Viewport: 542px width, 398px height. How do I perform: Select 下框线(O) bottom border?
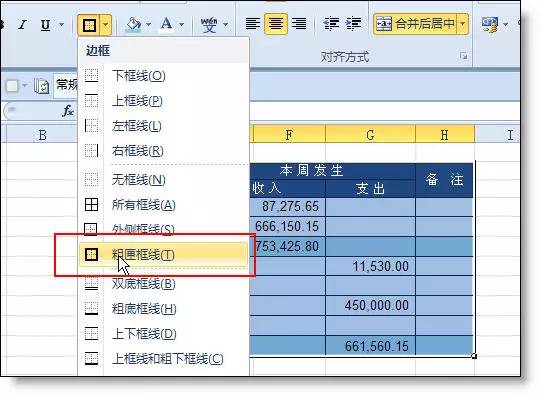pos(163,76)
